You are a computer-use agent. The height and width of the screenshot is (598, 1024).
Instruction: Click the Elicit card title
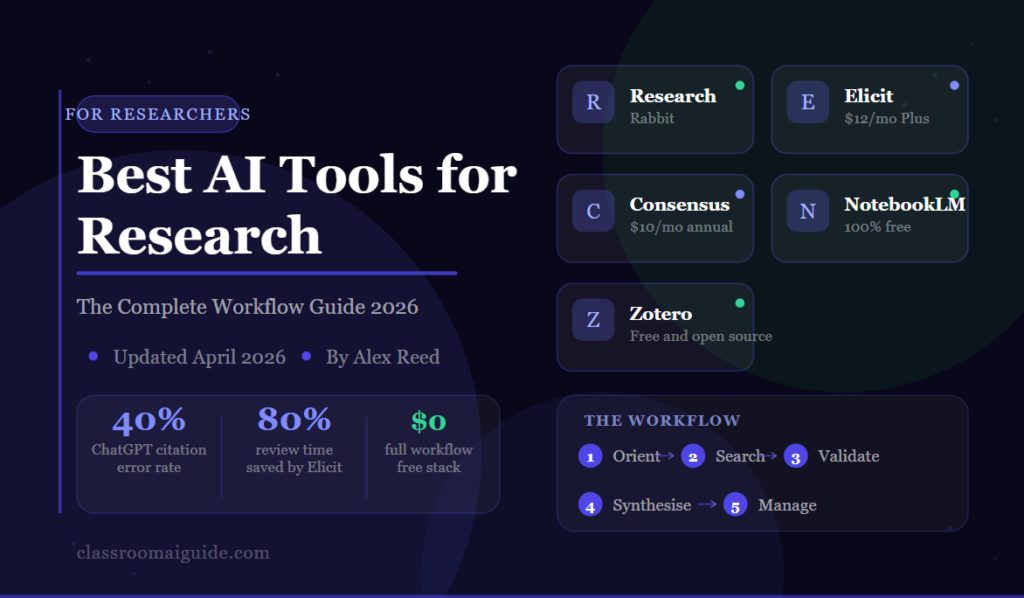click(x=869, y=96)
